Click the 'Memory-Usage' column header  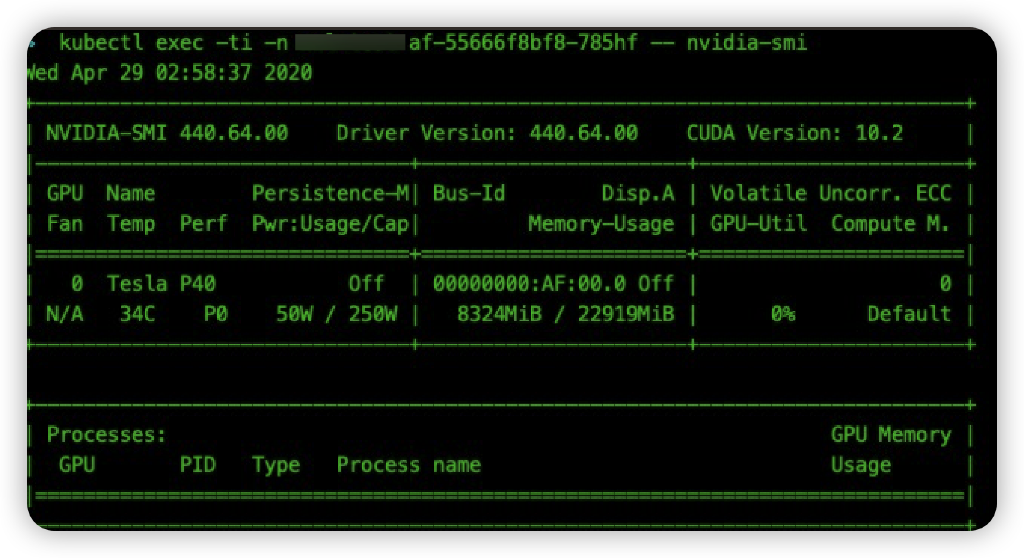tap(601, 224)
